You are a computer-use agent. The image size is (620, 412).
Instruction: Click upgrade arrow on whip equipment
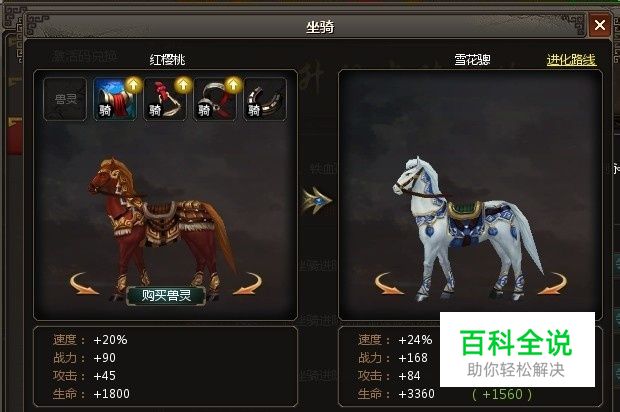click(x=183, y=85)
